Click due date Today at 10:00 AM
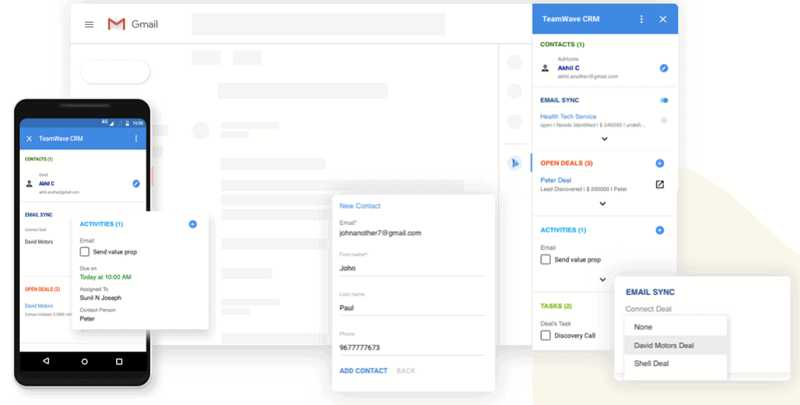Viewport: 800px width, 405px height. point(106,277)
